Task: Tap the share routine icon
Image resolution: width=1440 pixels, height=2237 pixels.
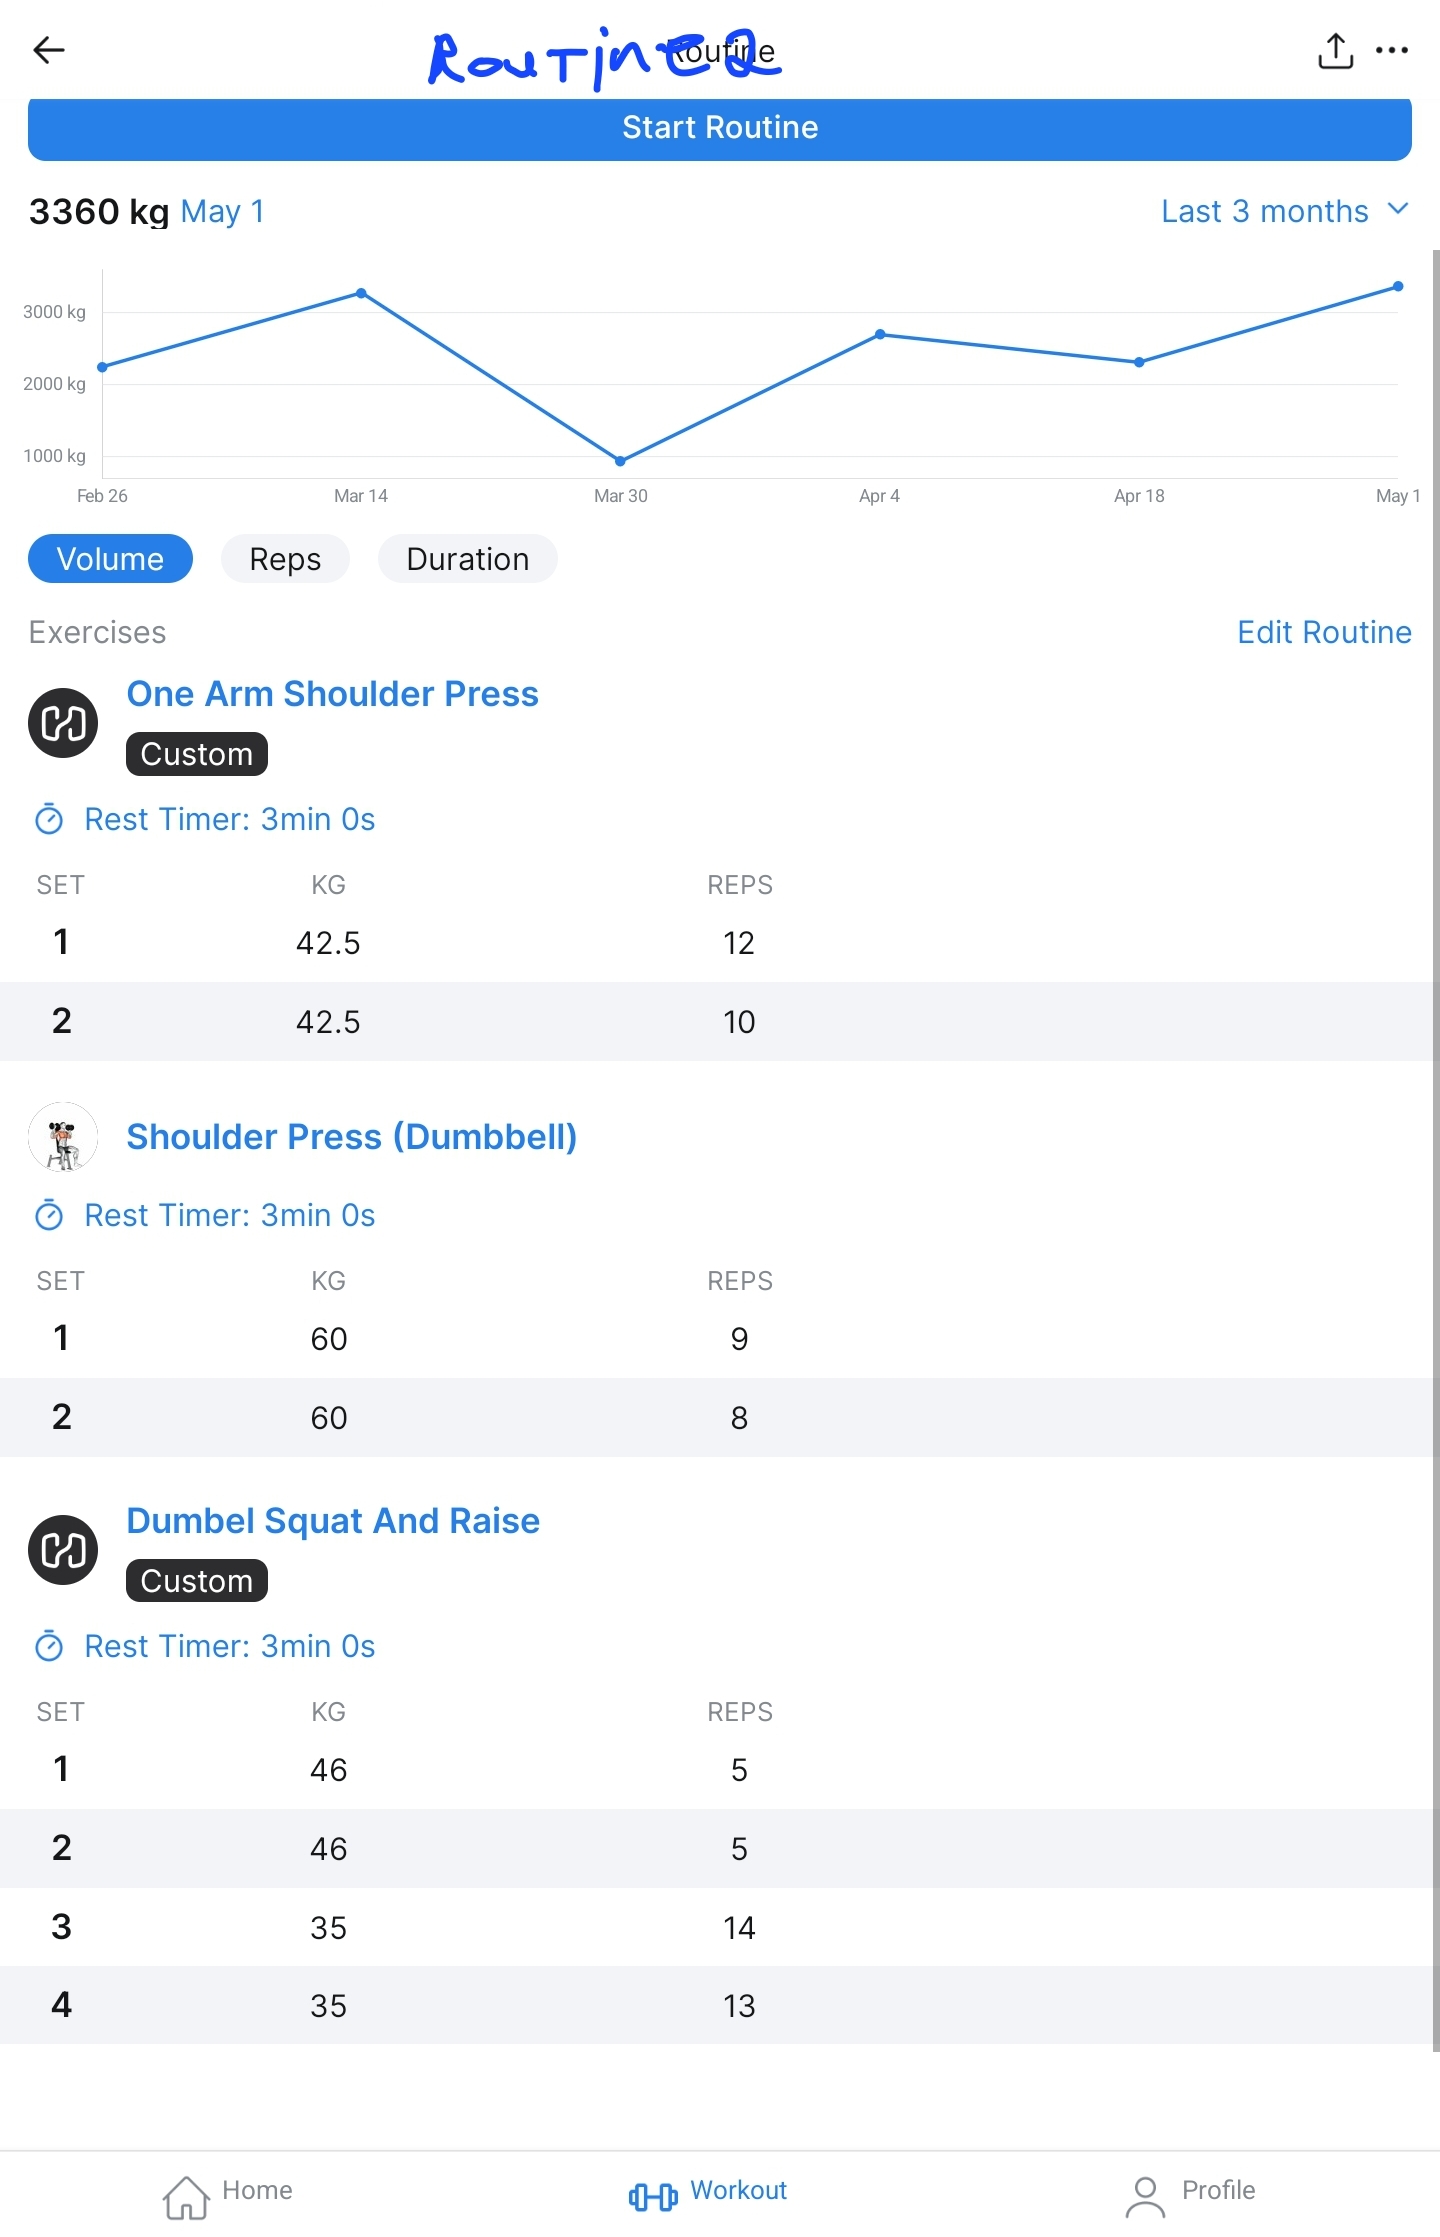Action: click(1335, 51)
